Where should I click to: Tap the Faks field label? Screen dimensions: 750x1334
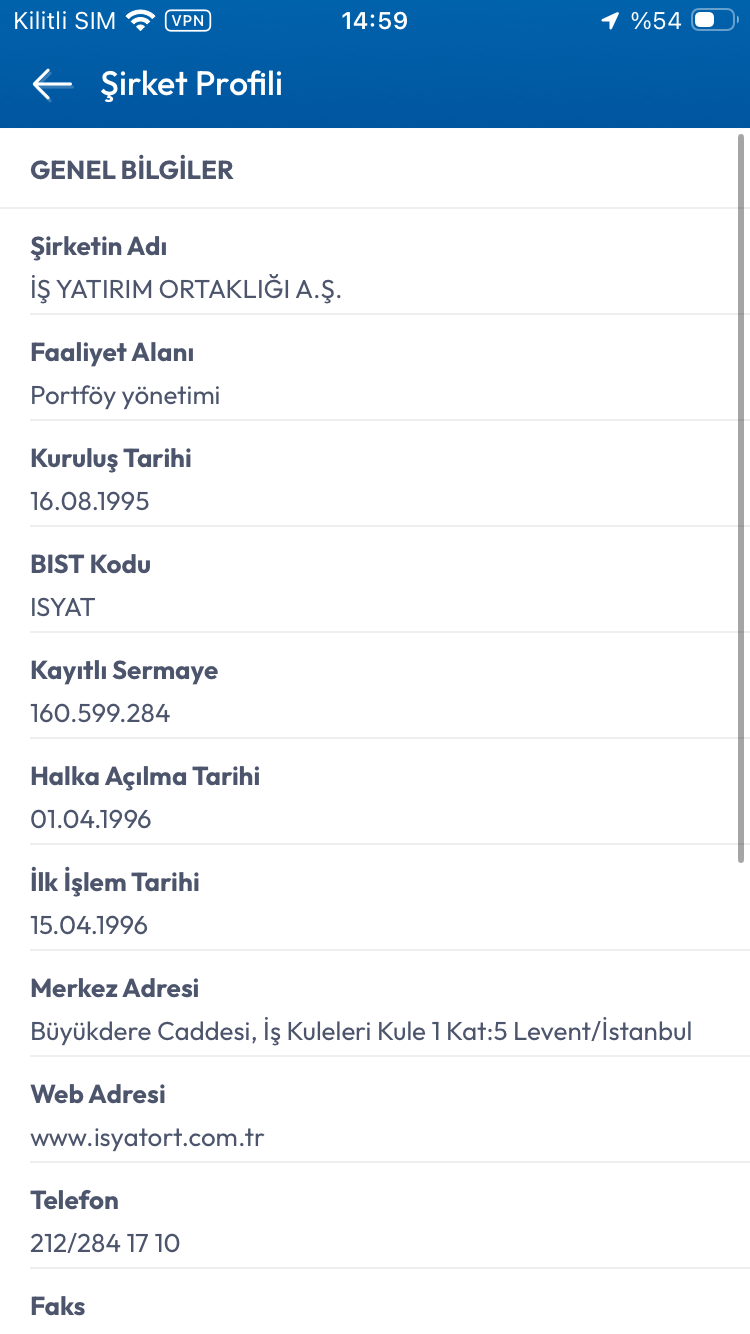click(x=58, y=1306)
